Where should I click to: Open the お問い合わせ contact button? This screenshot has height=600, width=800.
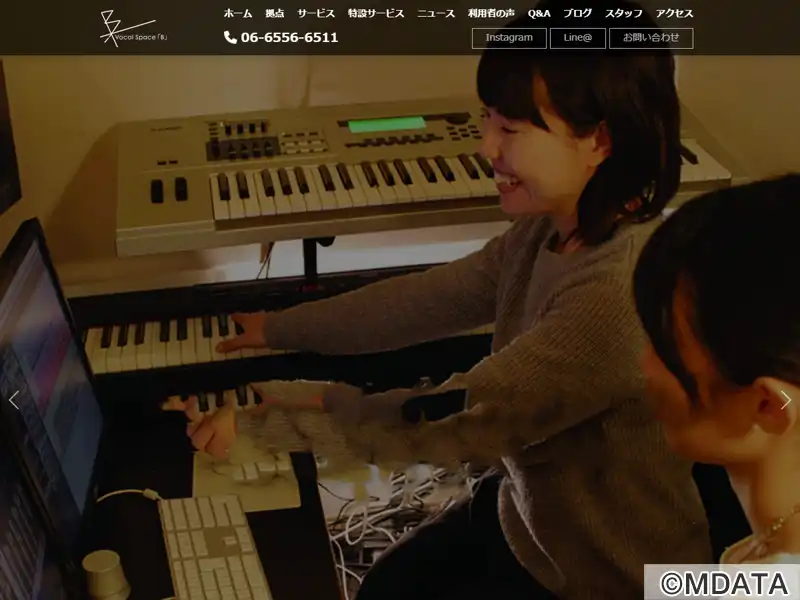(x=651, y=38)
